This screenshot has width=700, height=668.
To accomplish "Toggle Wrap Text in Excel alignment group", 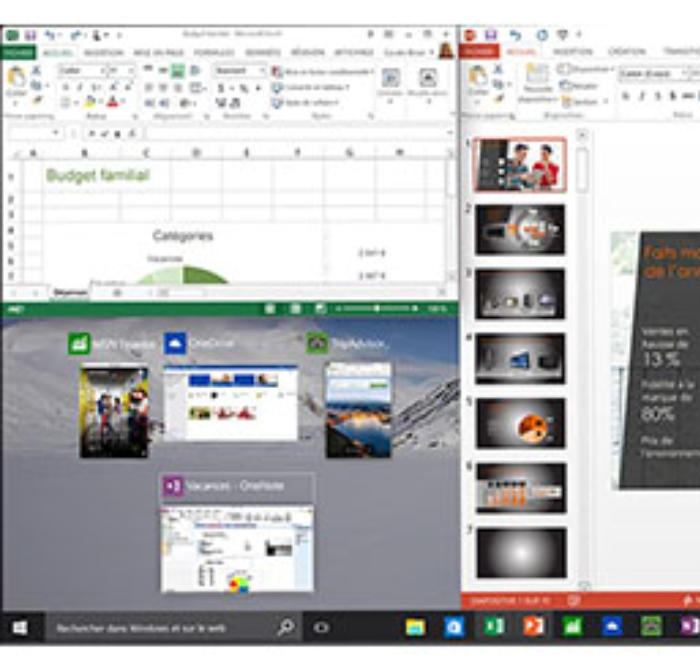I will (196, 71).
